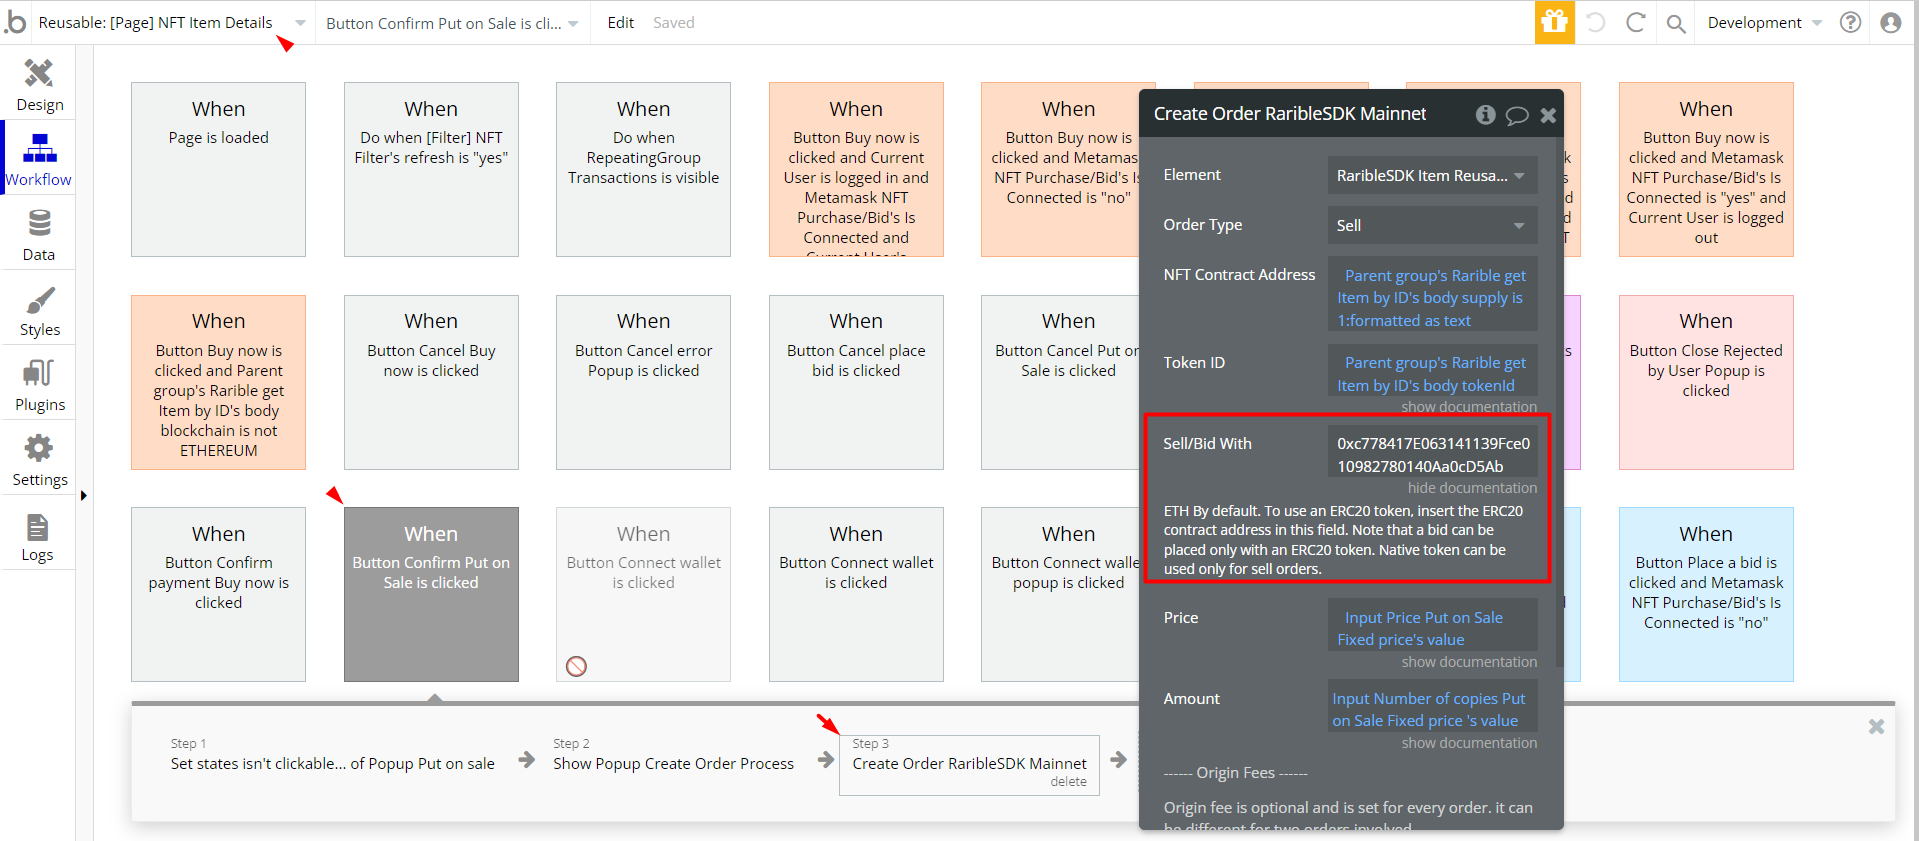Select blockchain is not ETHEREUM event
Image resolution: width=1919 pixels, height=841 pixels.
click(x=218, y=382)
